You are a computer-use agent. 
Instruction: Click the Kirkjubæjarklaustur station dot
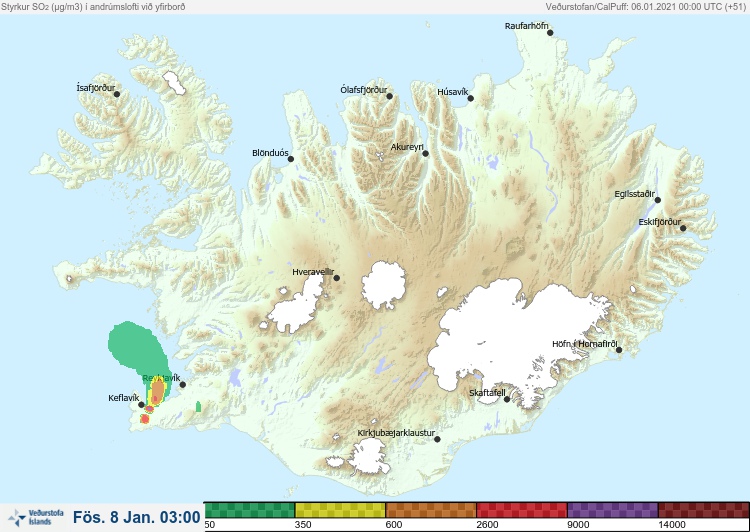[x=437, y=439]
